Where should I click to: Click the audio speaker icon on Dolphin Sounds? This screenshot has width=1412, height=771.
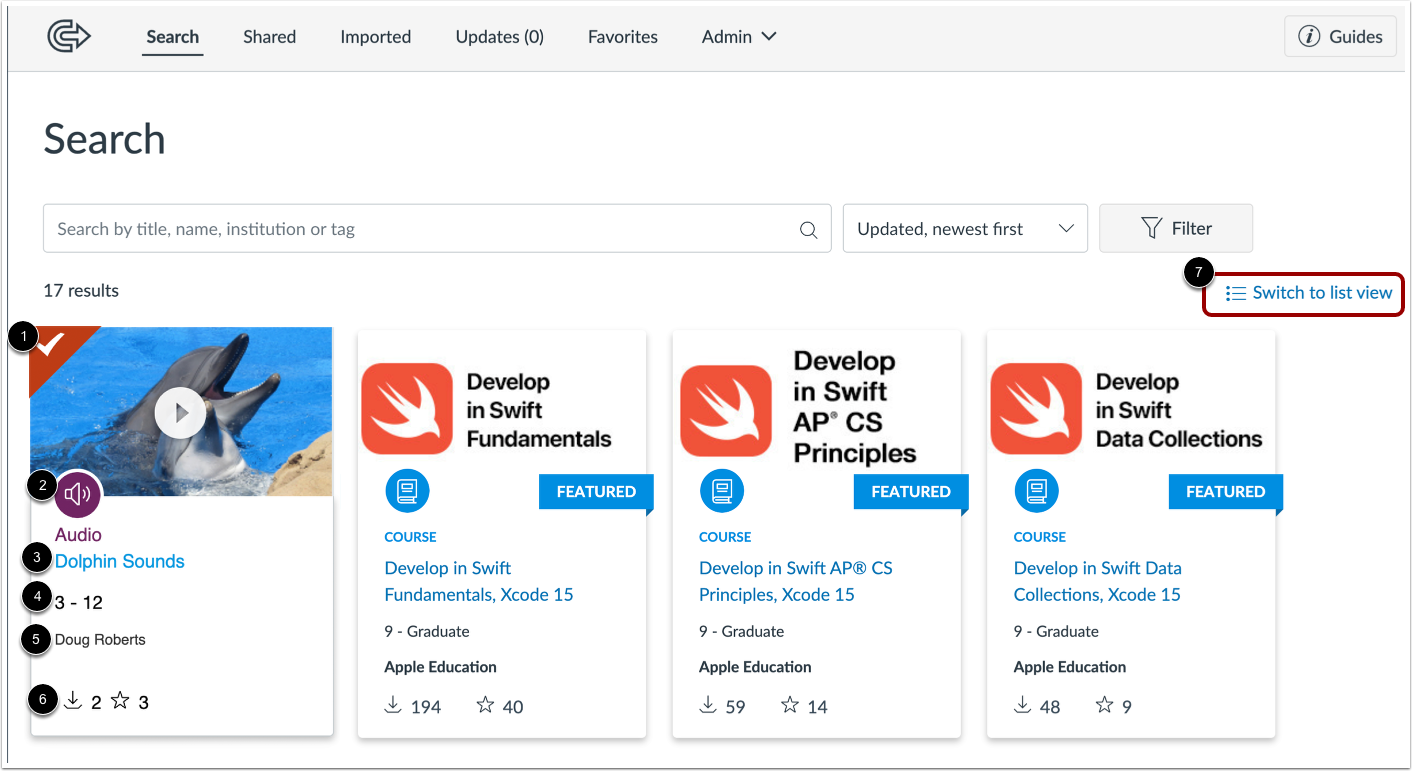point(78,494)
